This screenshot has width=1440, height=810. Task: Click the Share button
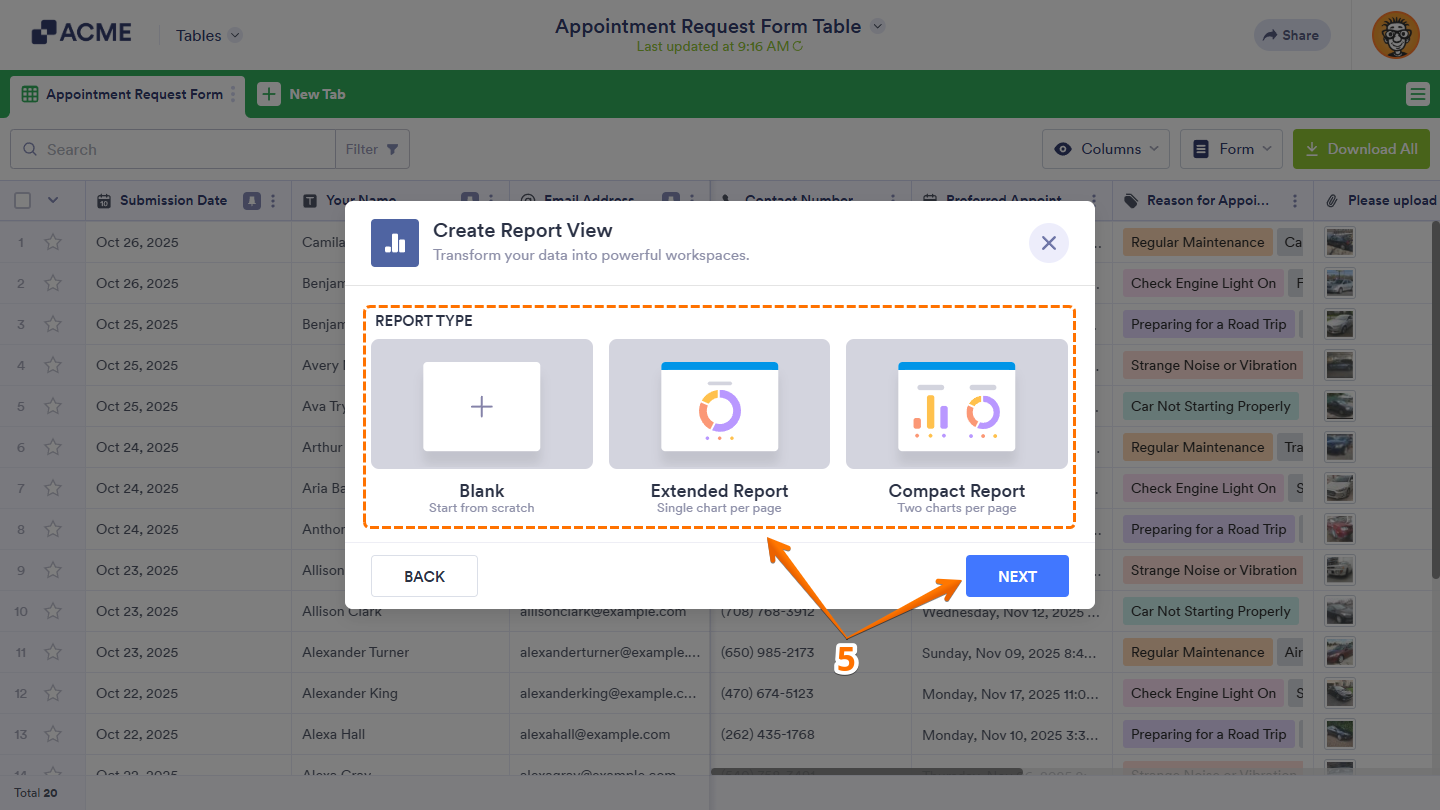pos(1292,35)
